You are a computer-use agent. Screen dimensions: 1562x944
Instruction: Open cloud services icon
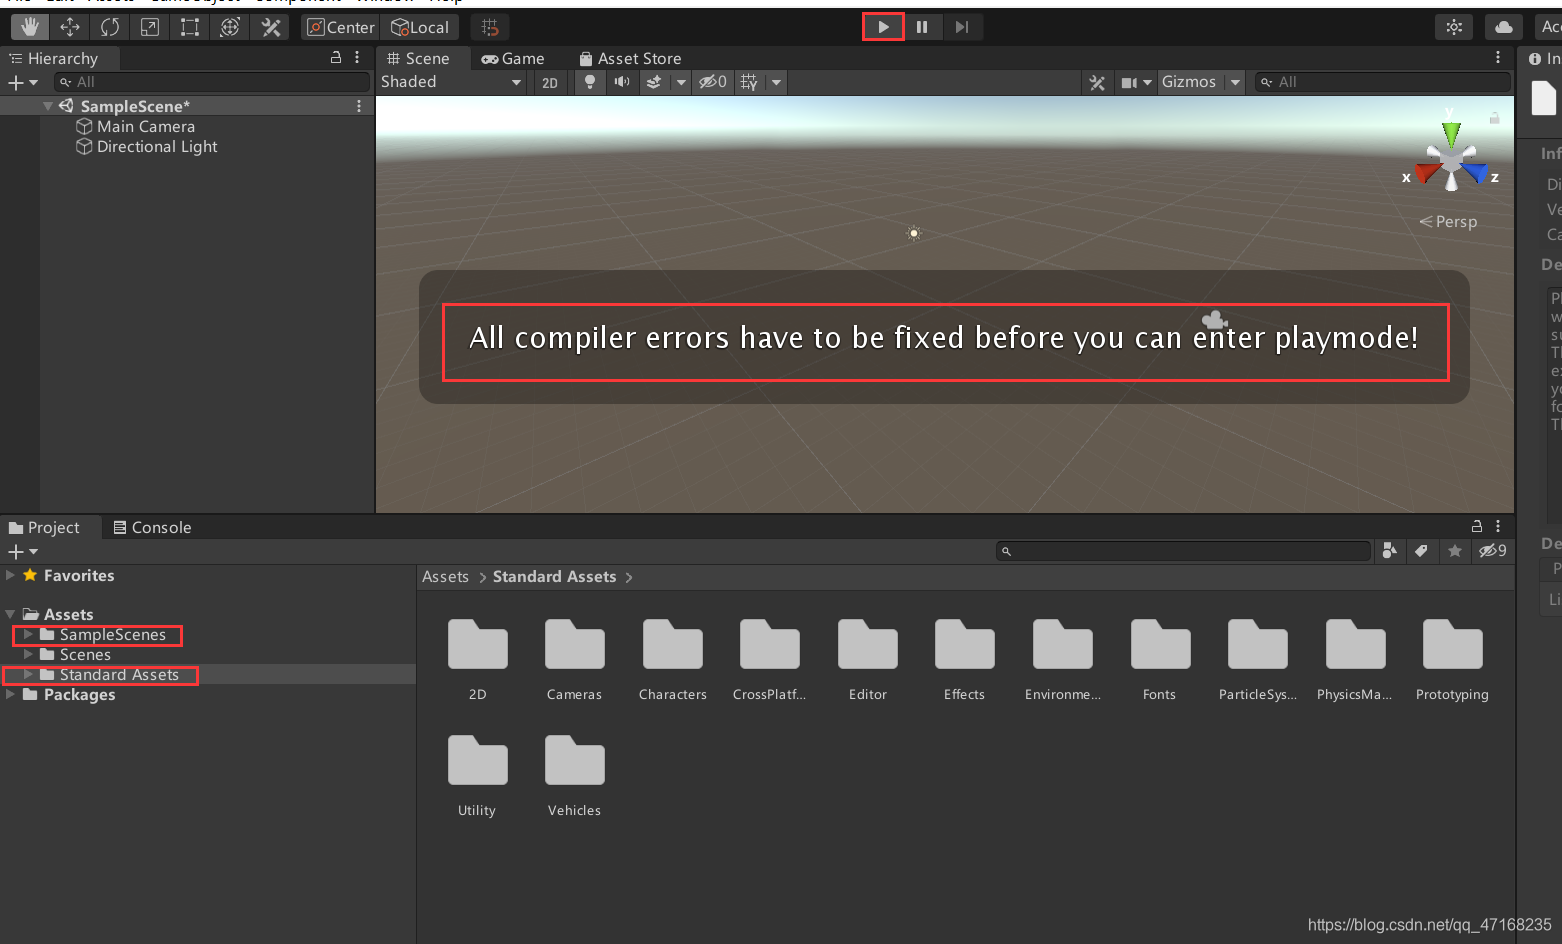pos(1504,27)
